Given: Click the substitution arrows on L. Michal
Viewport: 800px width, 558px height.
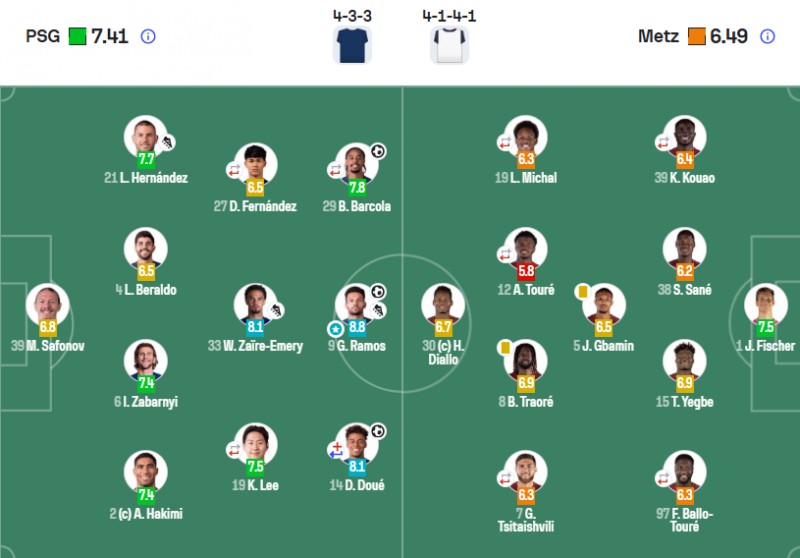Looking at the screenshot, I should (x=505, y=143).
